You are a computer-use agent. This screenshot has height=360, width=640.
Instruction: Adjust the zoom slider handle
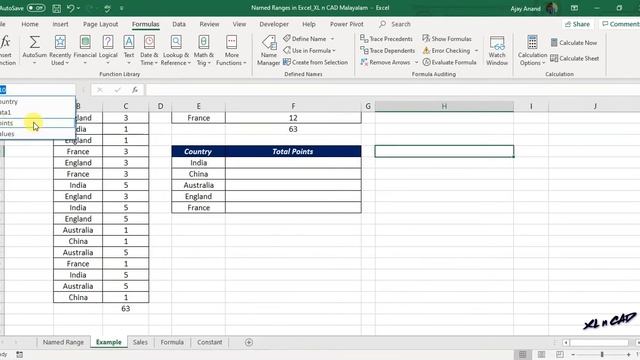(x=602, y=354)
